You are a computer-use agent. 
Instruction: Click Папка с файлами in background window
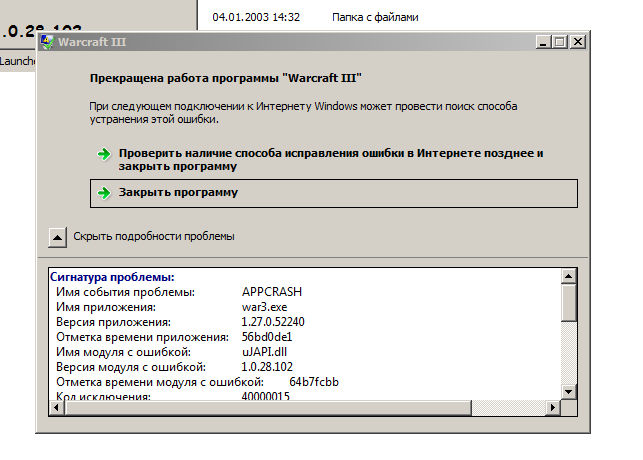[x=375, y=17]
